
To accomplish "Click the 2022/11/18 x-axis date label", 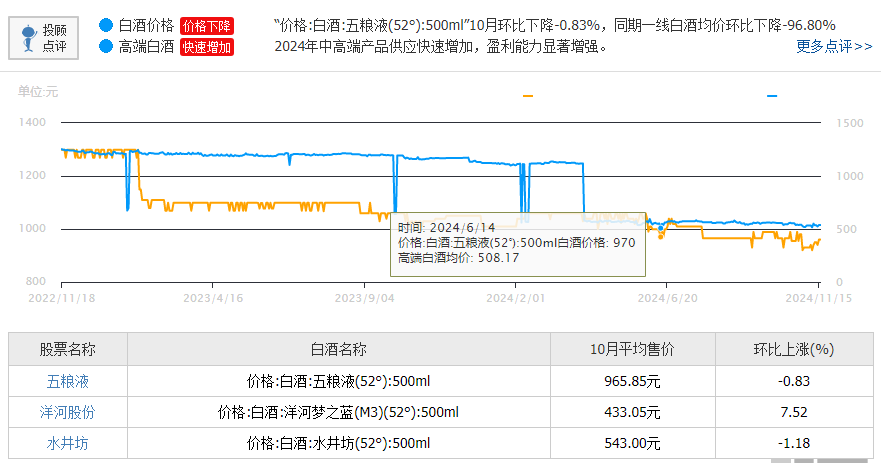I will coord(62,298).
